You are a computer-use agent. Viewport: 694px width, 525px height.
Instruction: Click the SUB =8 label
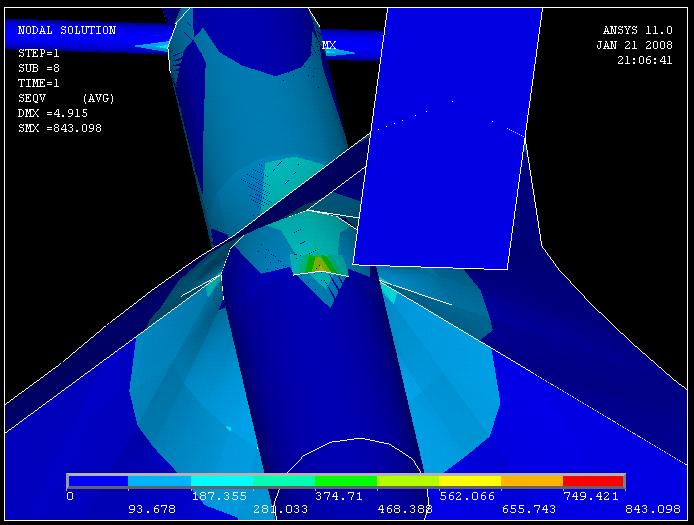(x=39, y=68)
